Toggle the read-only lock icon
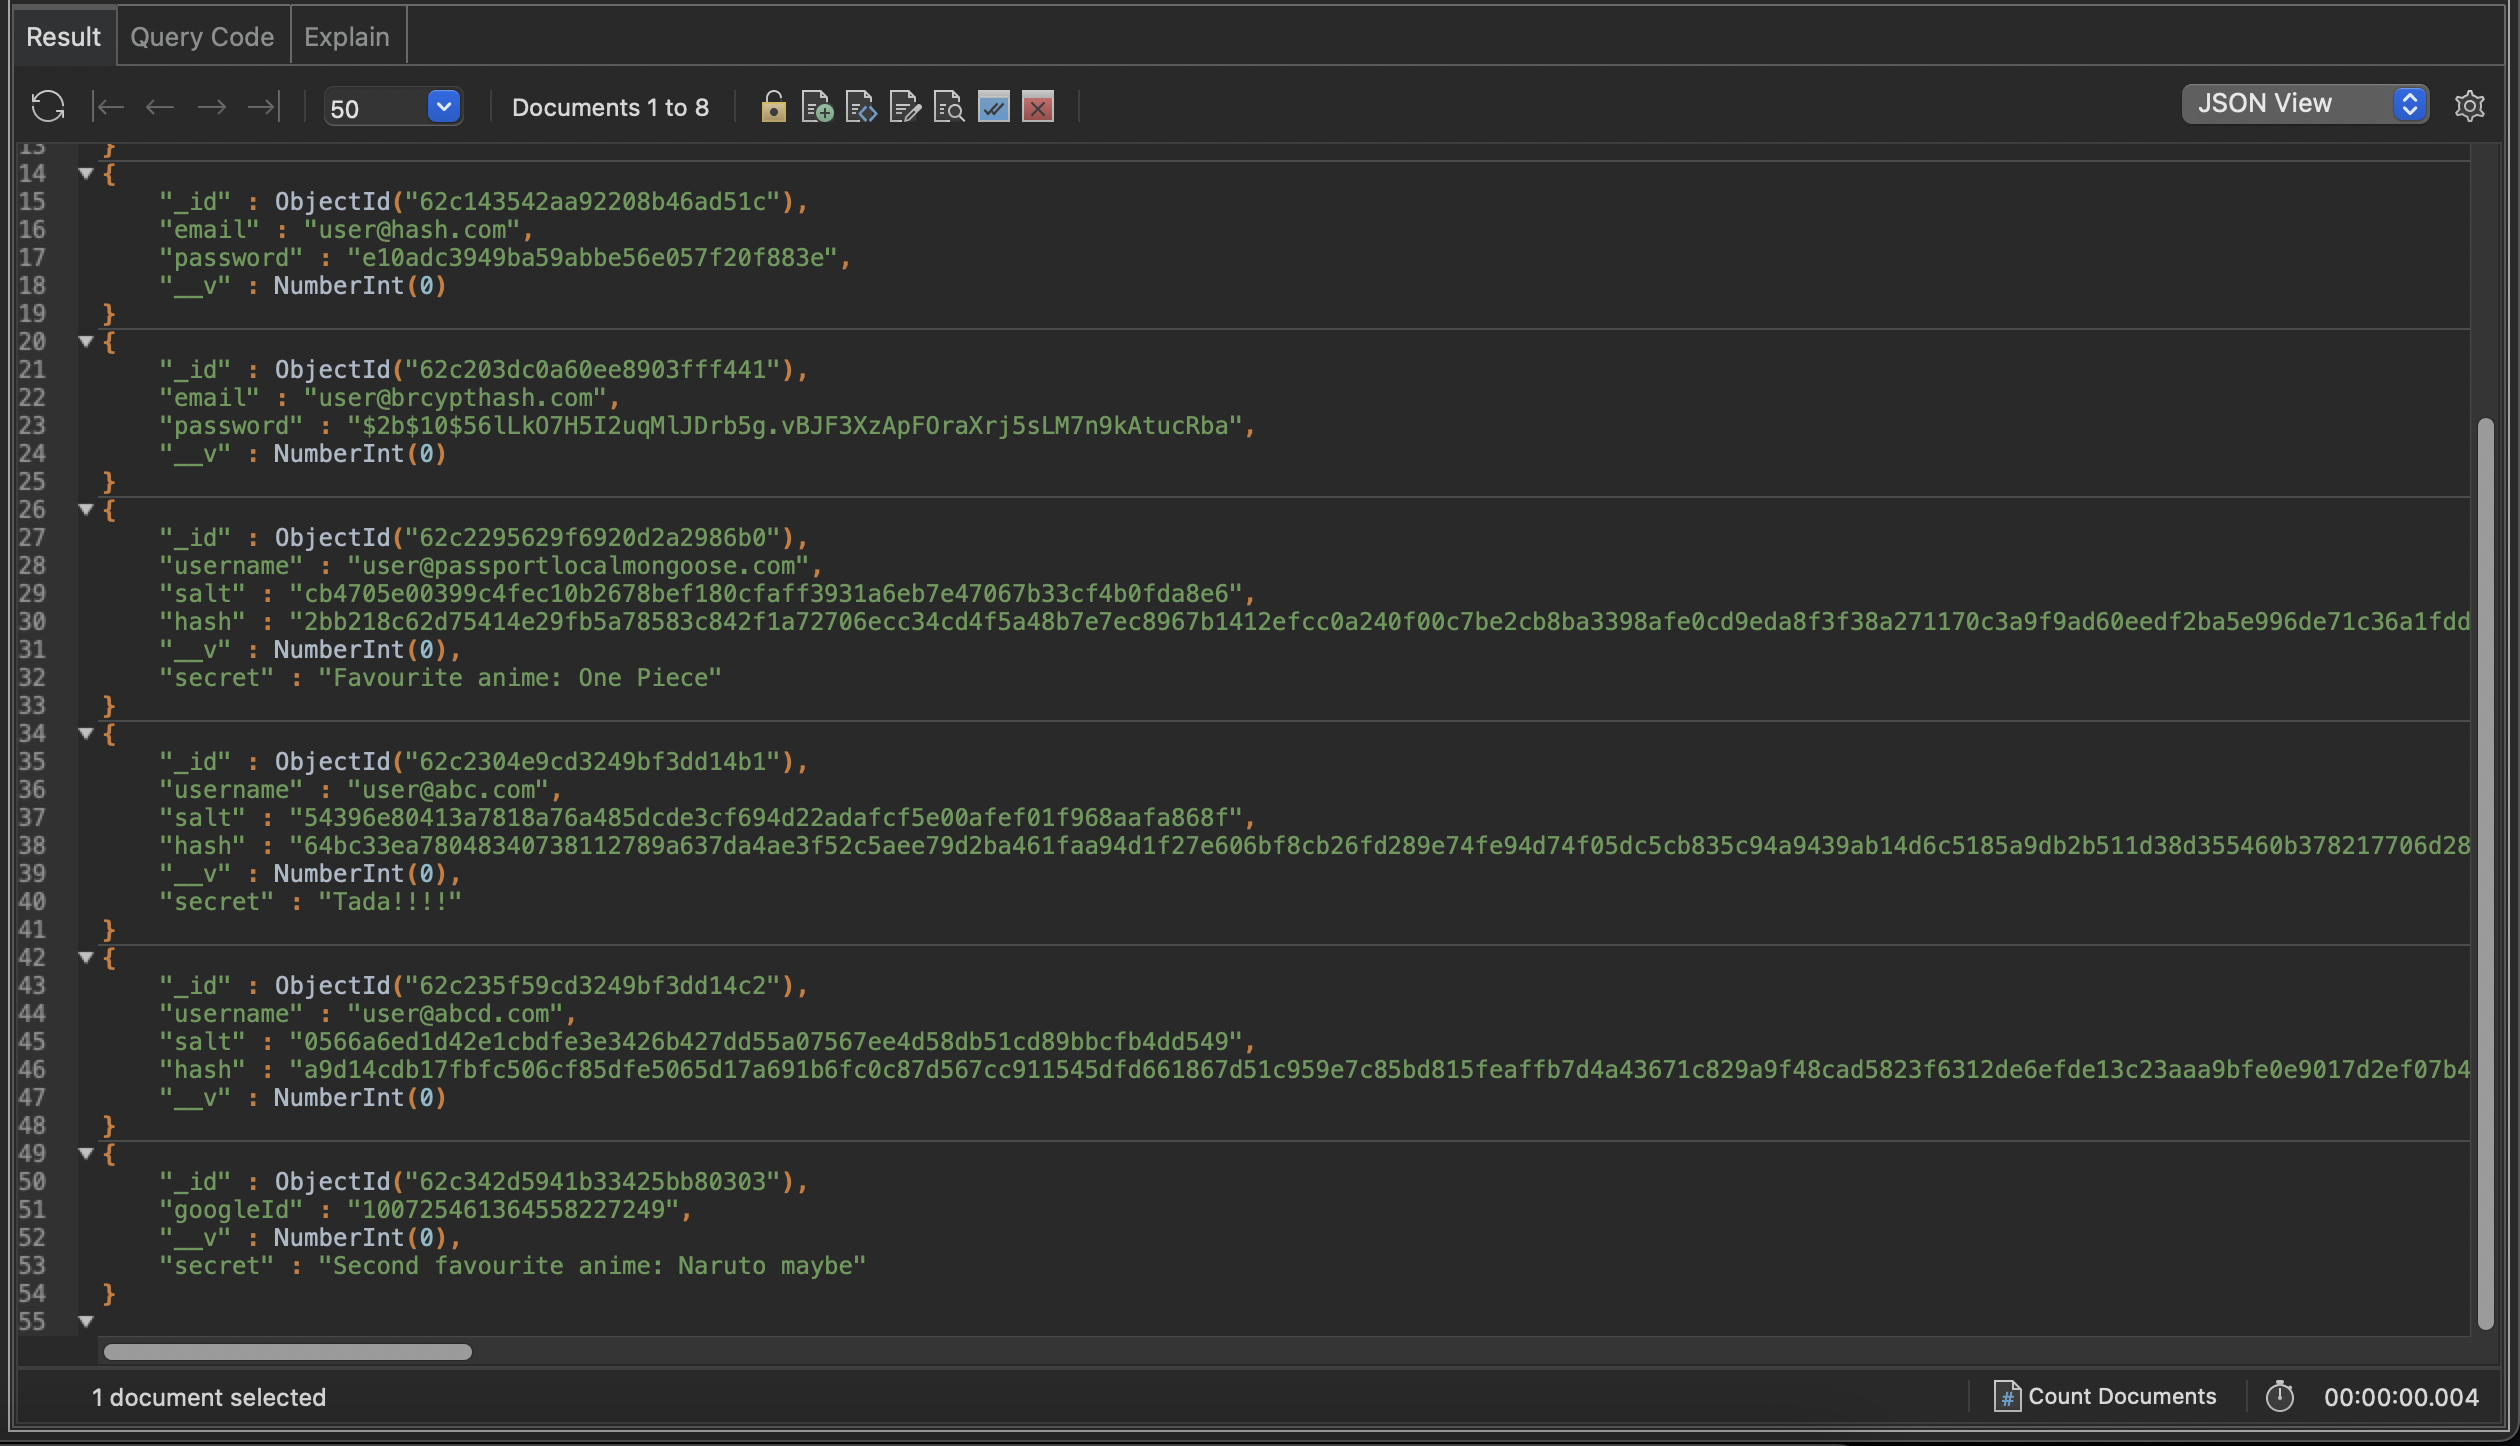 coord(773,106)
